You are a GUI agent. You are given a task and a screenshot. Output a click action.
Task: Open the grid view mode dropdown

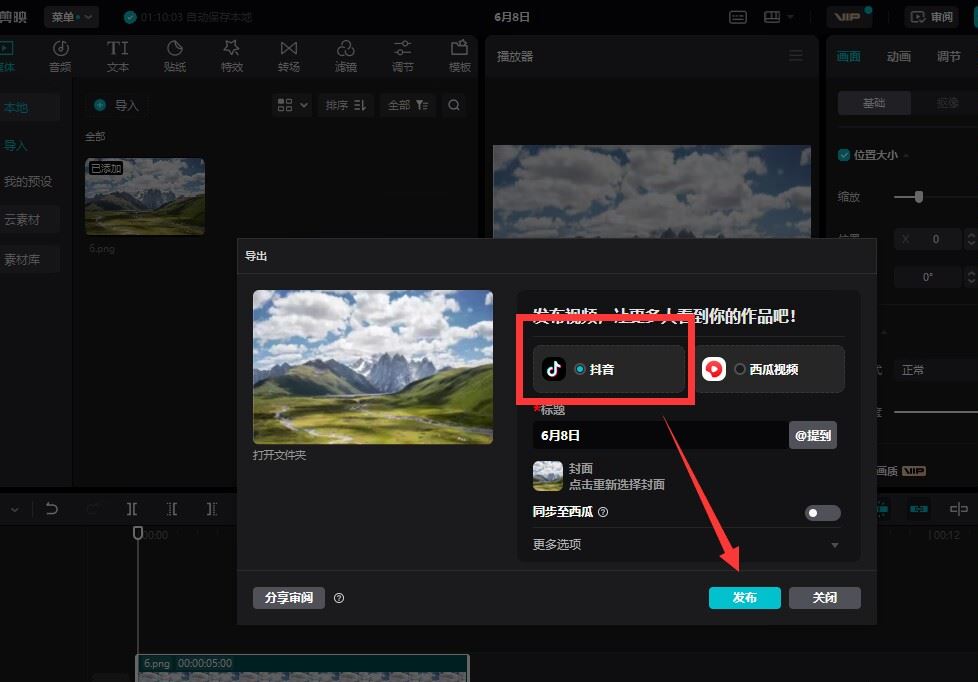292,105
